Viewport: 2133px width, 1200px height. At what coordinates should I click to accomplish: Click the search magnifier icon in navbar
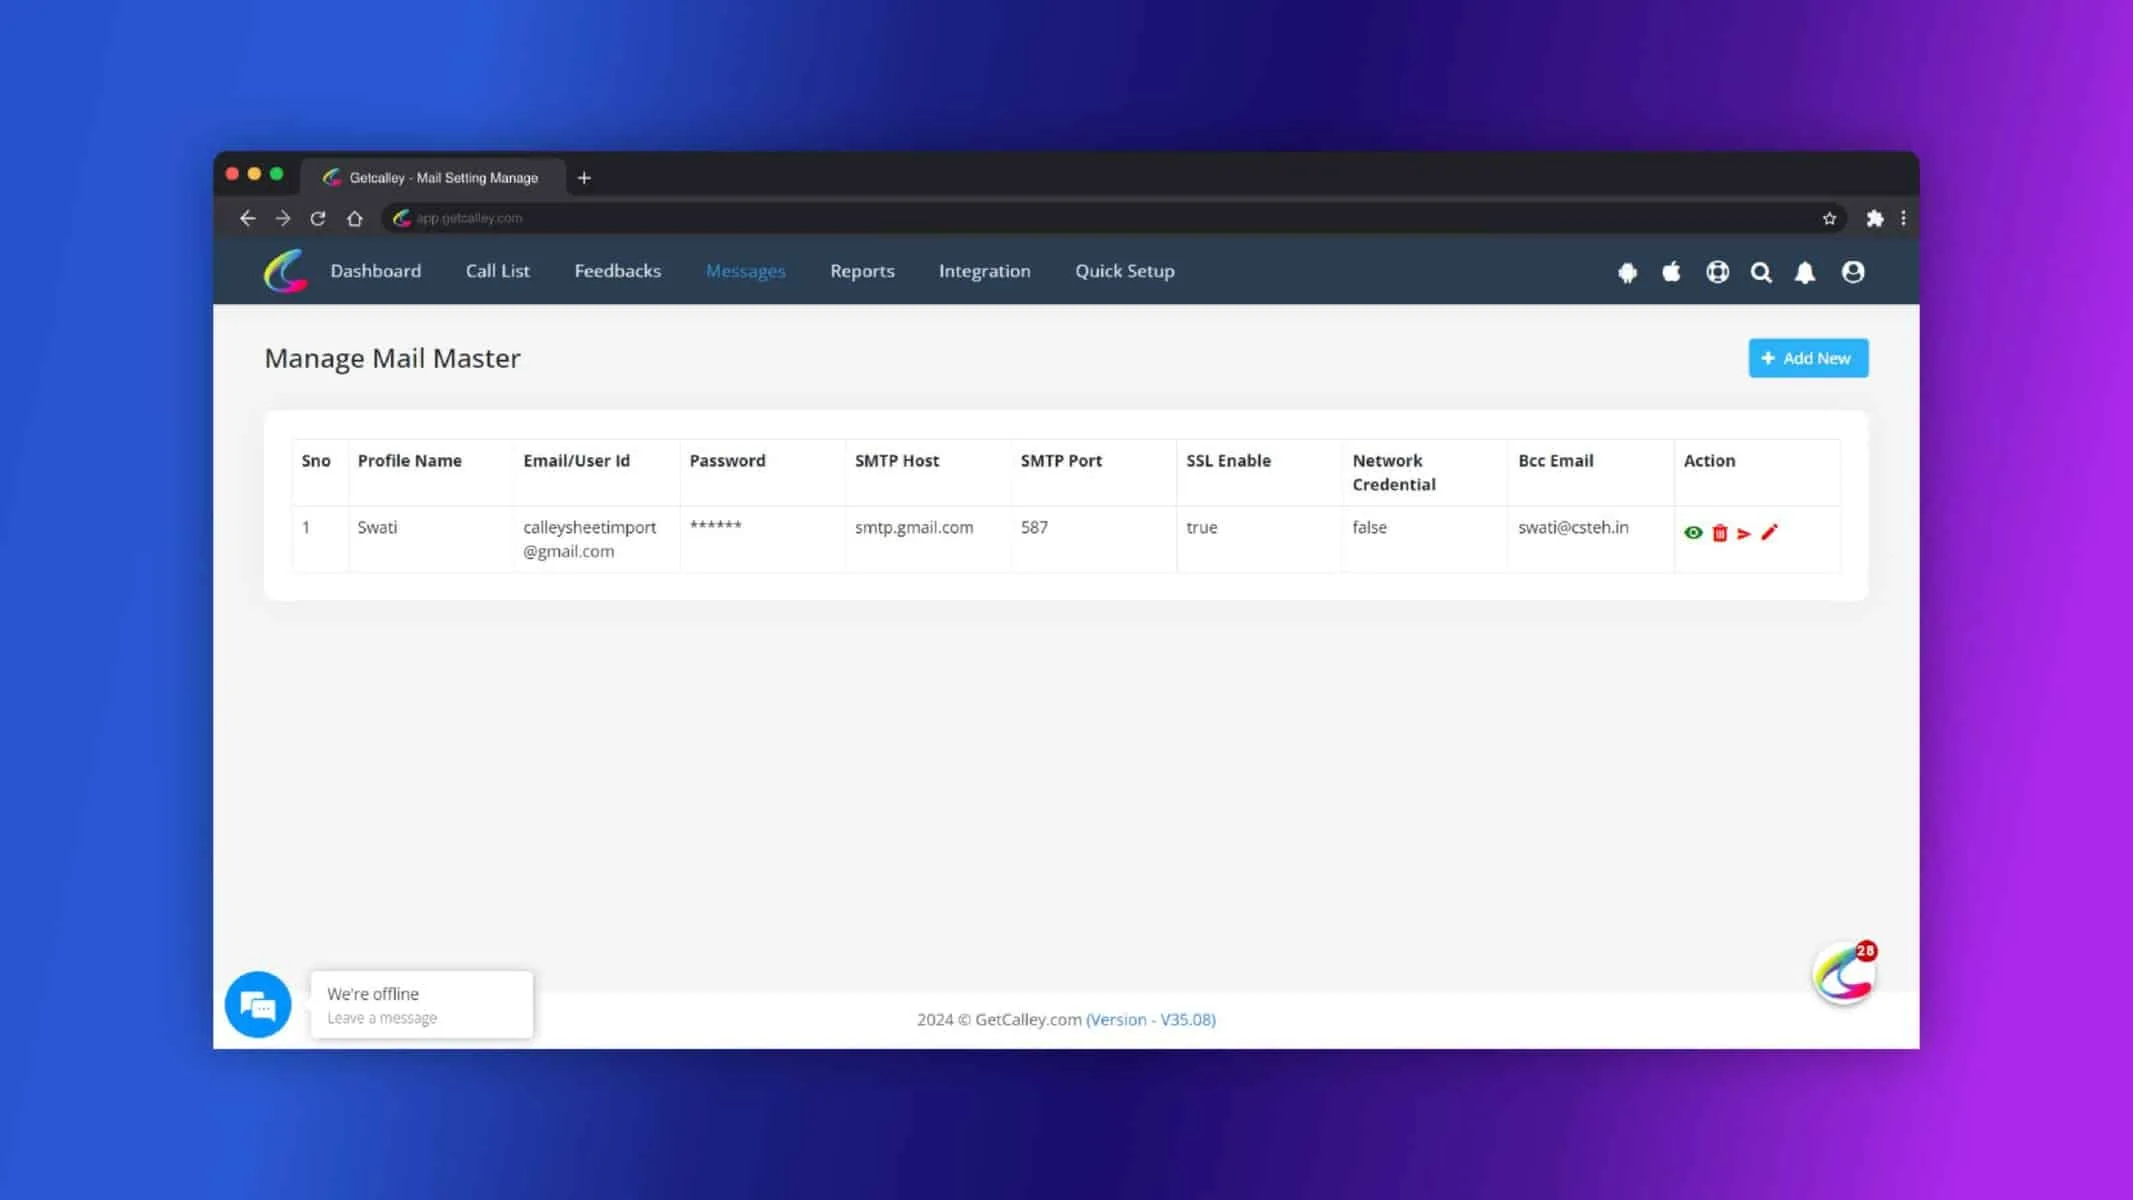(x=1761, y=272)
